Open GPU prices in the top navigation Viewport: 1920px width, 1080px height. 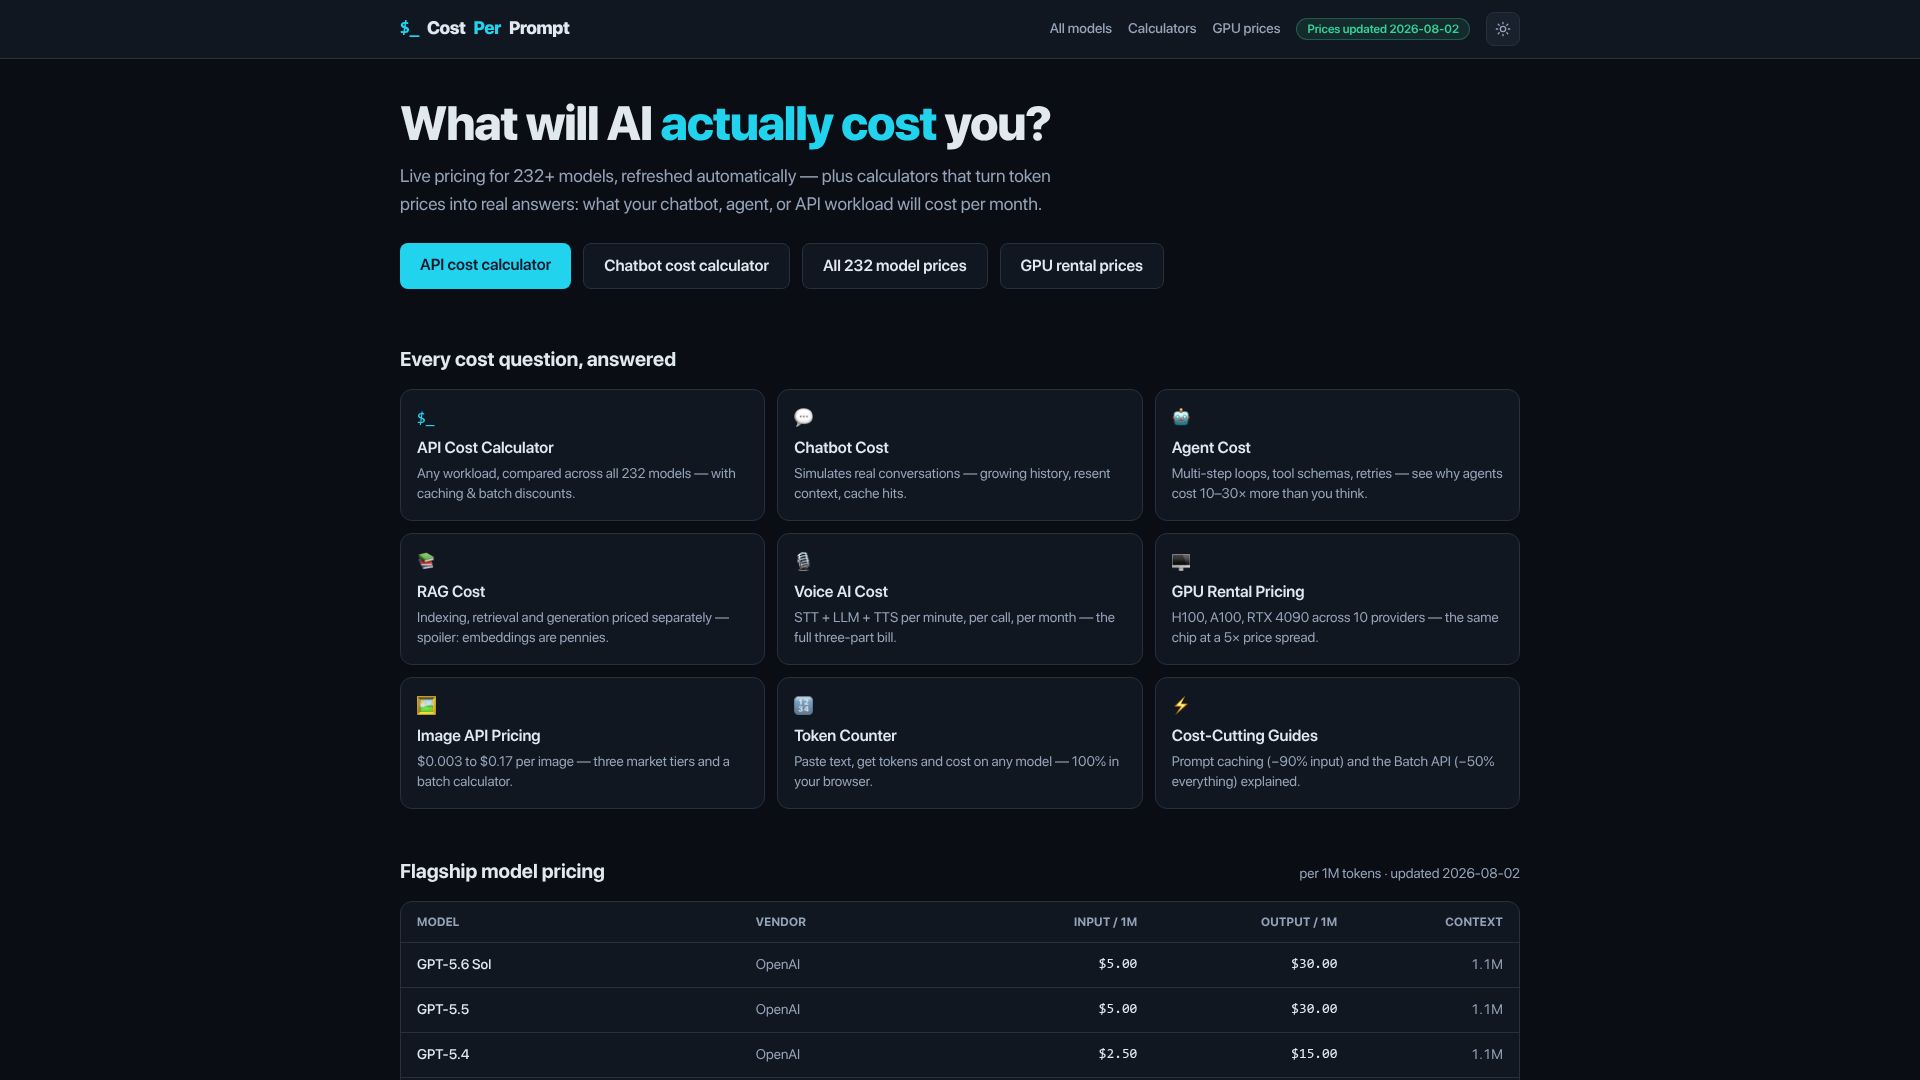pyautogui.click(x=1246, y=29)
